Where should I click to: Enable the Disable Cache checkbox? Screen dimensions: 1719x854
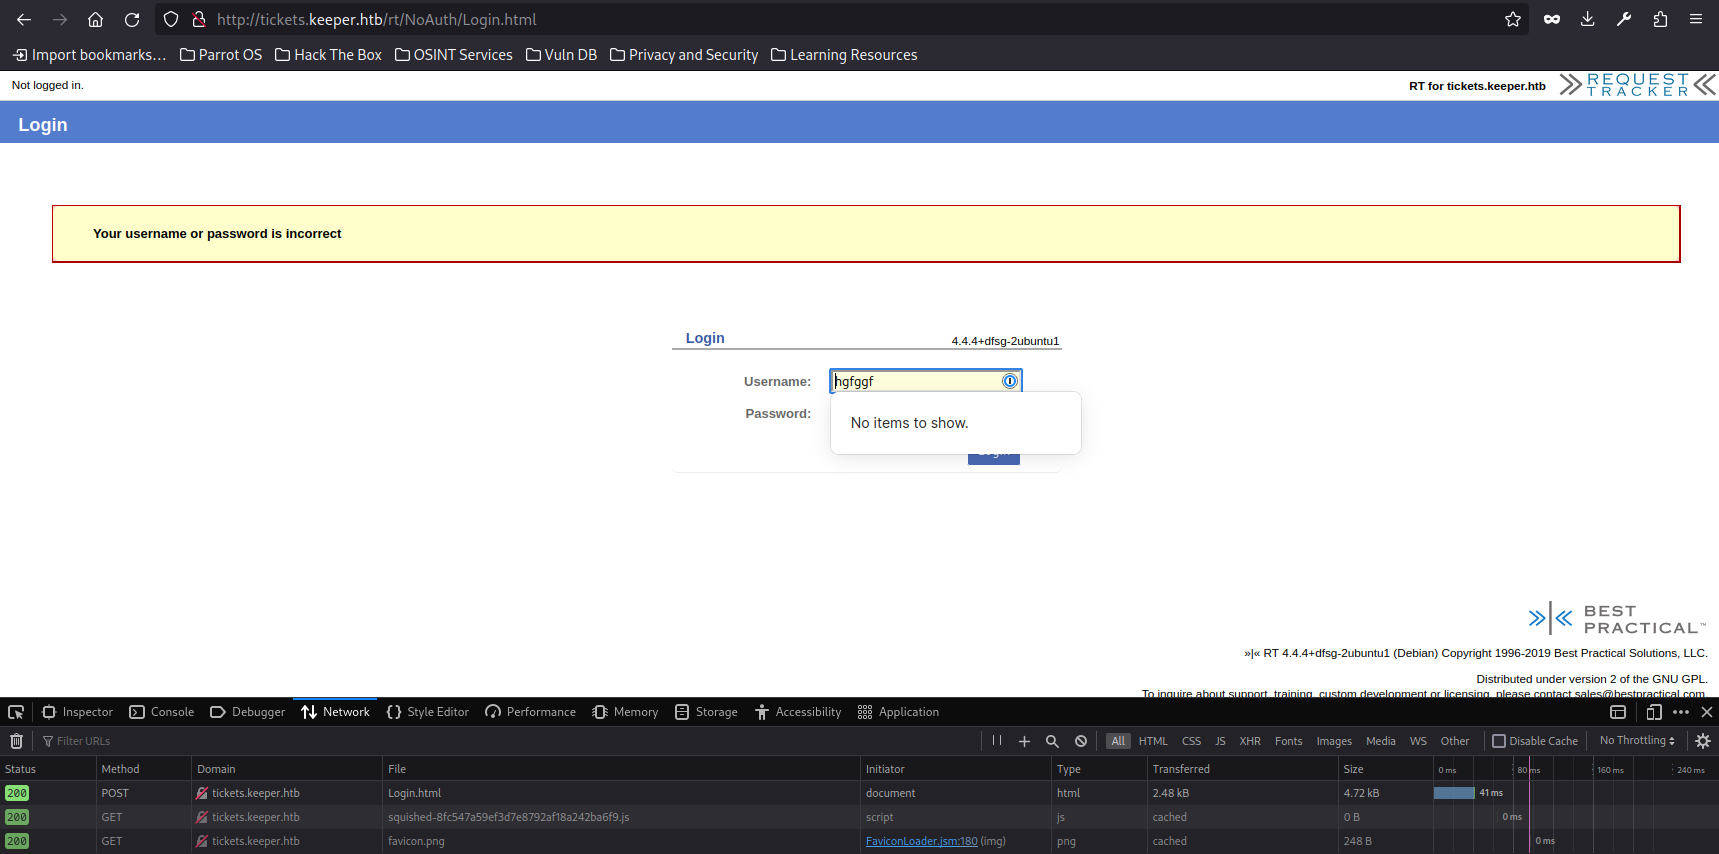(1499, 741)
